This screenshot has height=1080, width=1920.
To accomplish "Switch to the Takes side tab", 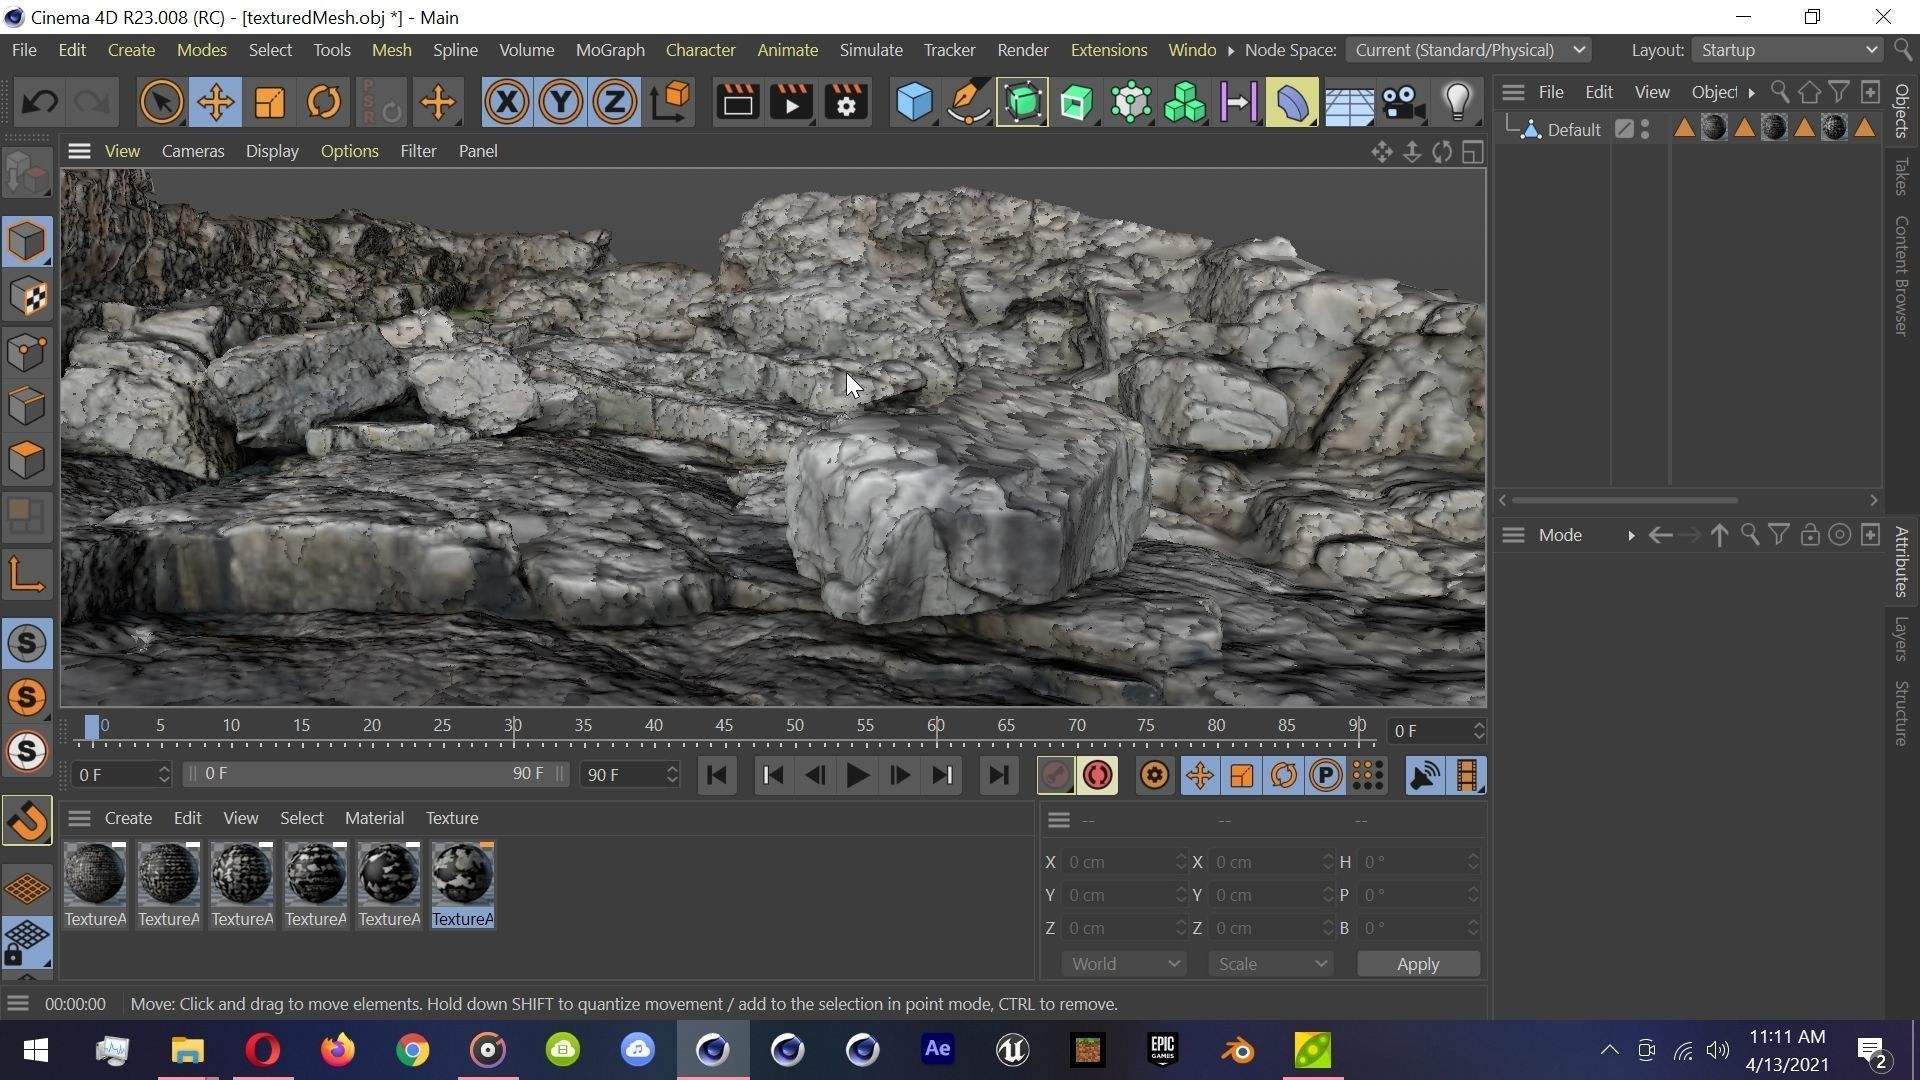I will click(x=1902, y=177).
